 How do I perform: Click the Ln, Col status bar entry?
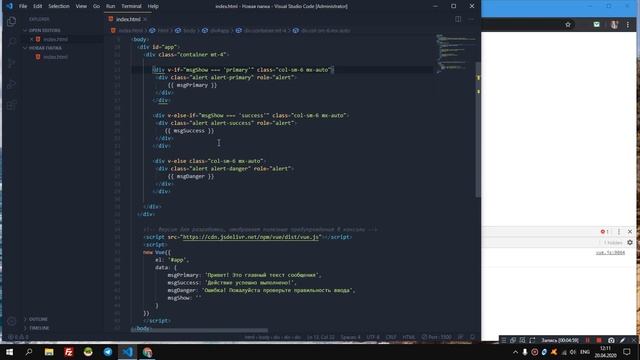tap(320, 337)
